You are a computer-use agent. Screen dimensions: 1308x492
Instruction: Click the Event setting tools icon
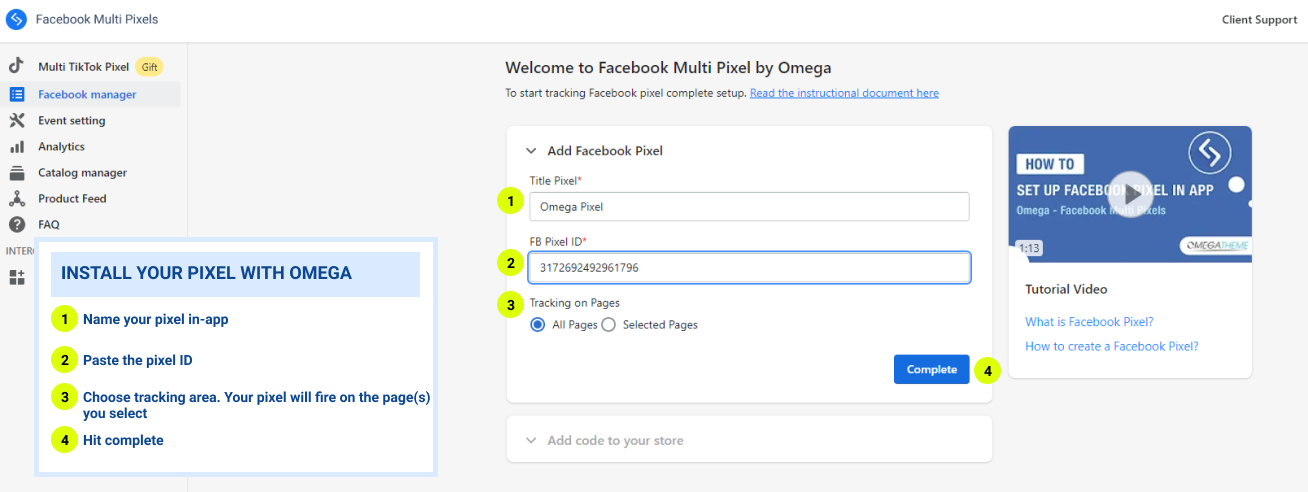(16, 120)
